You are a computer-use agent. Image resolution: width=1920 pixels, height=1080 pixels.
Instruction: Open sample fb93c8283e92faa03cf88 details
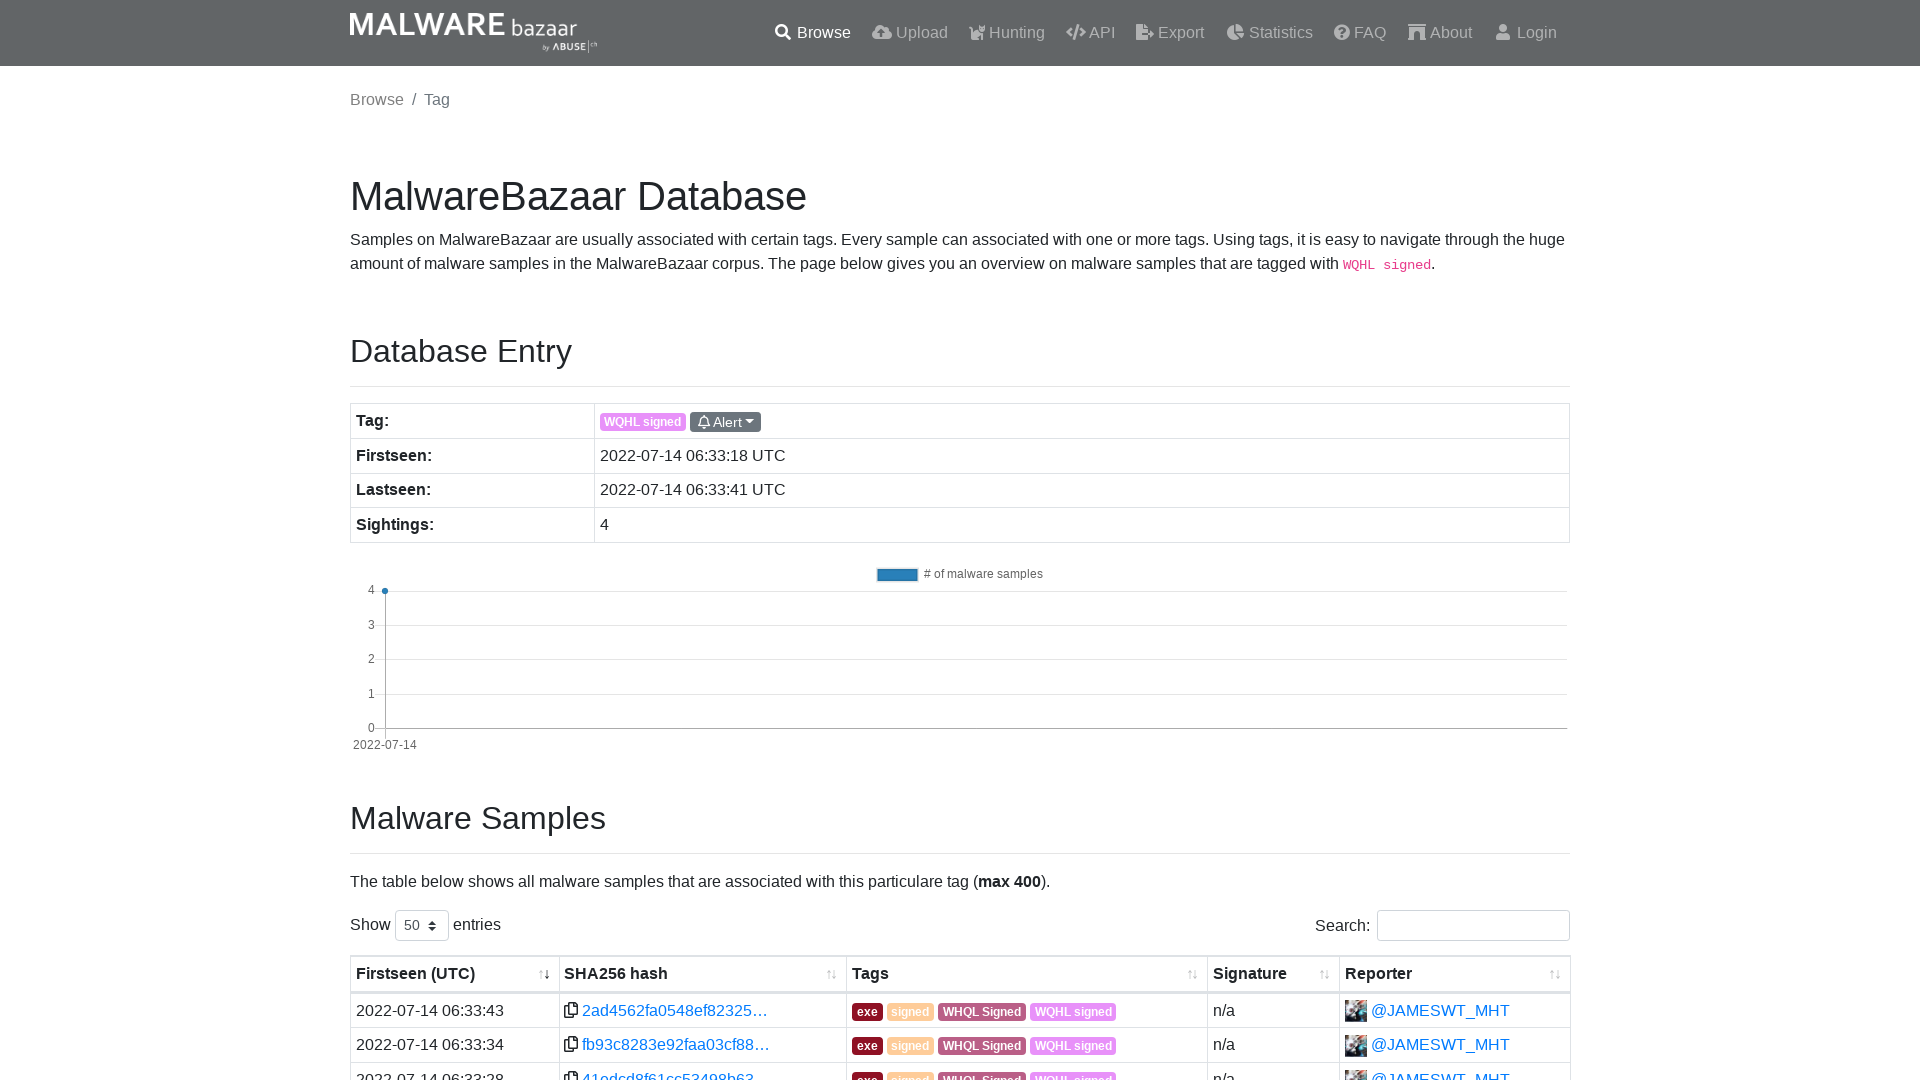(x=675, y=1044)
